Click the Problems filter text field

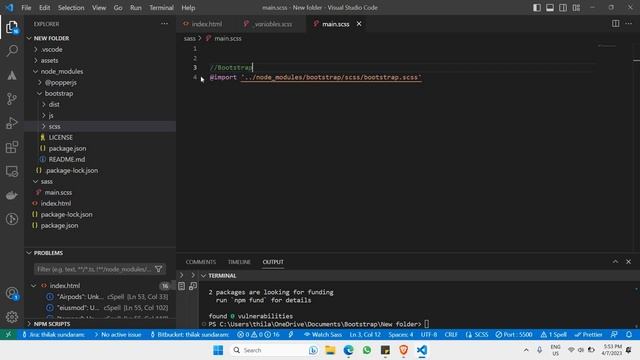[94, 269]
